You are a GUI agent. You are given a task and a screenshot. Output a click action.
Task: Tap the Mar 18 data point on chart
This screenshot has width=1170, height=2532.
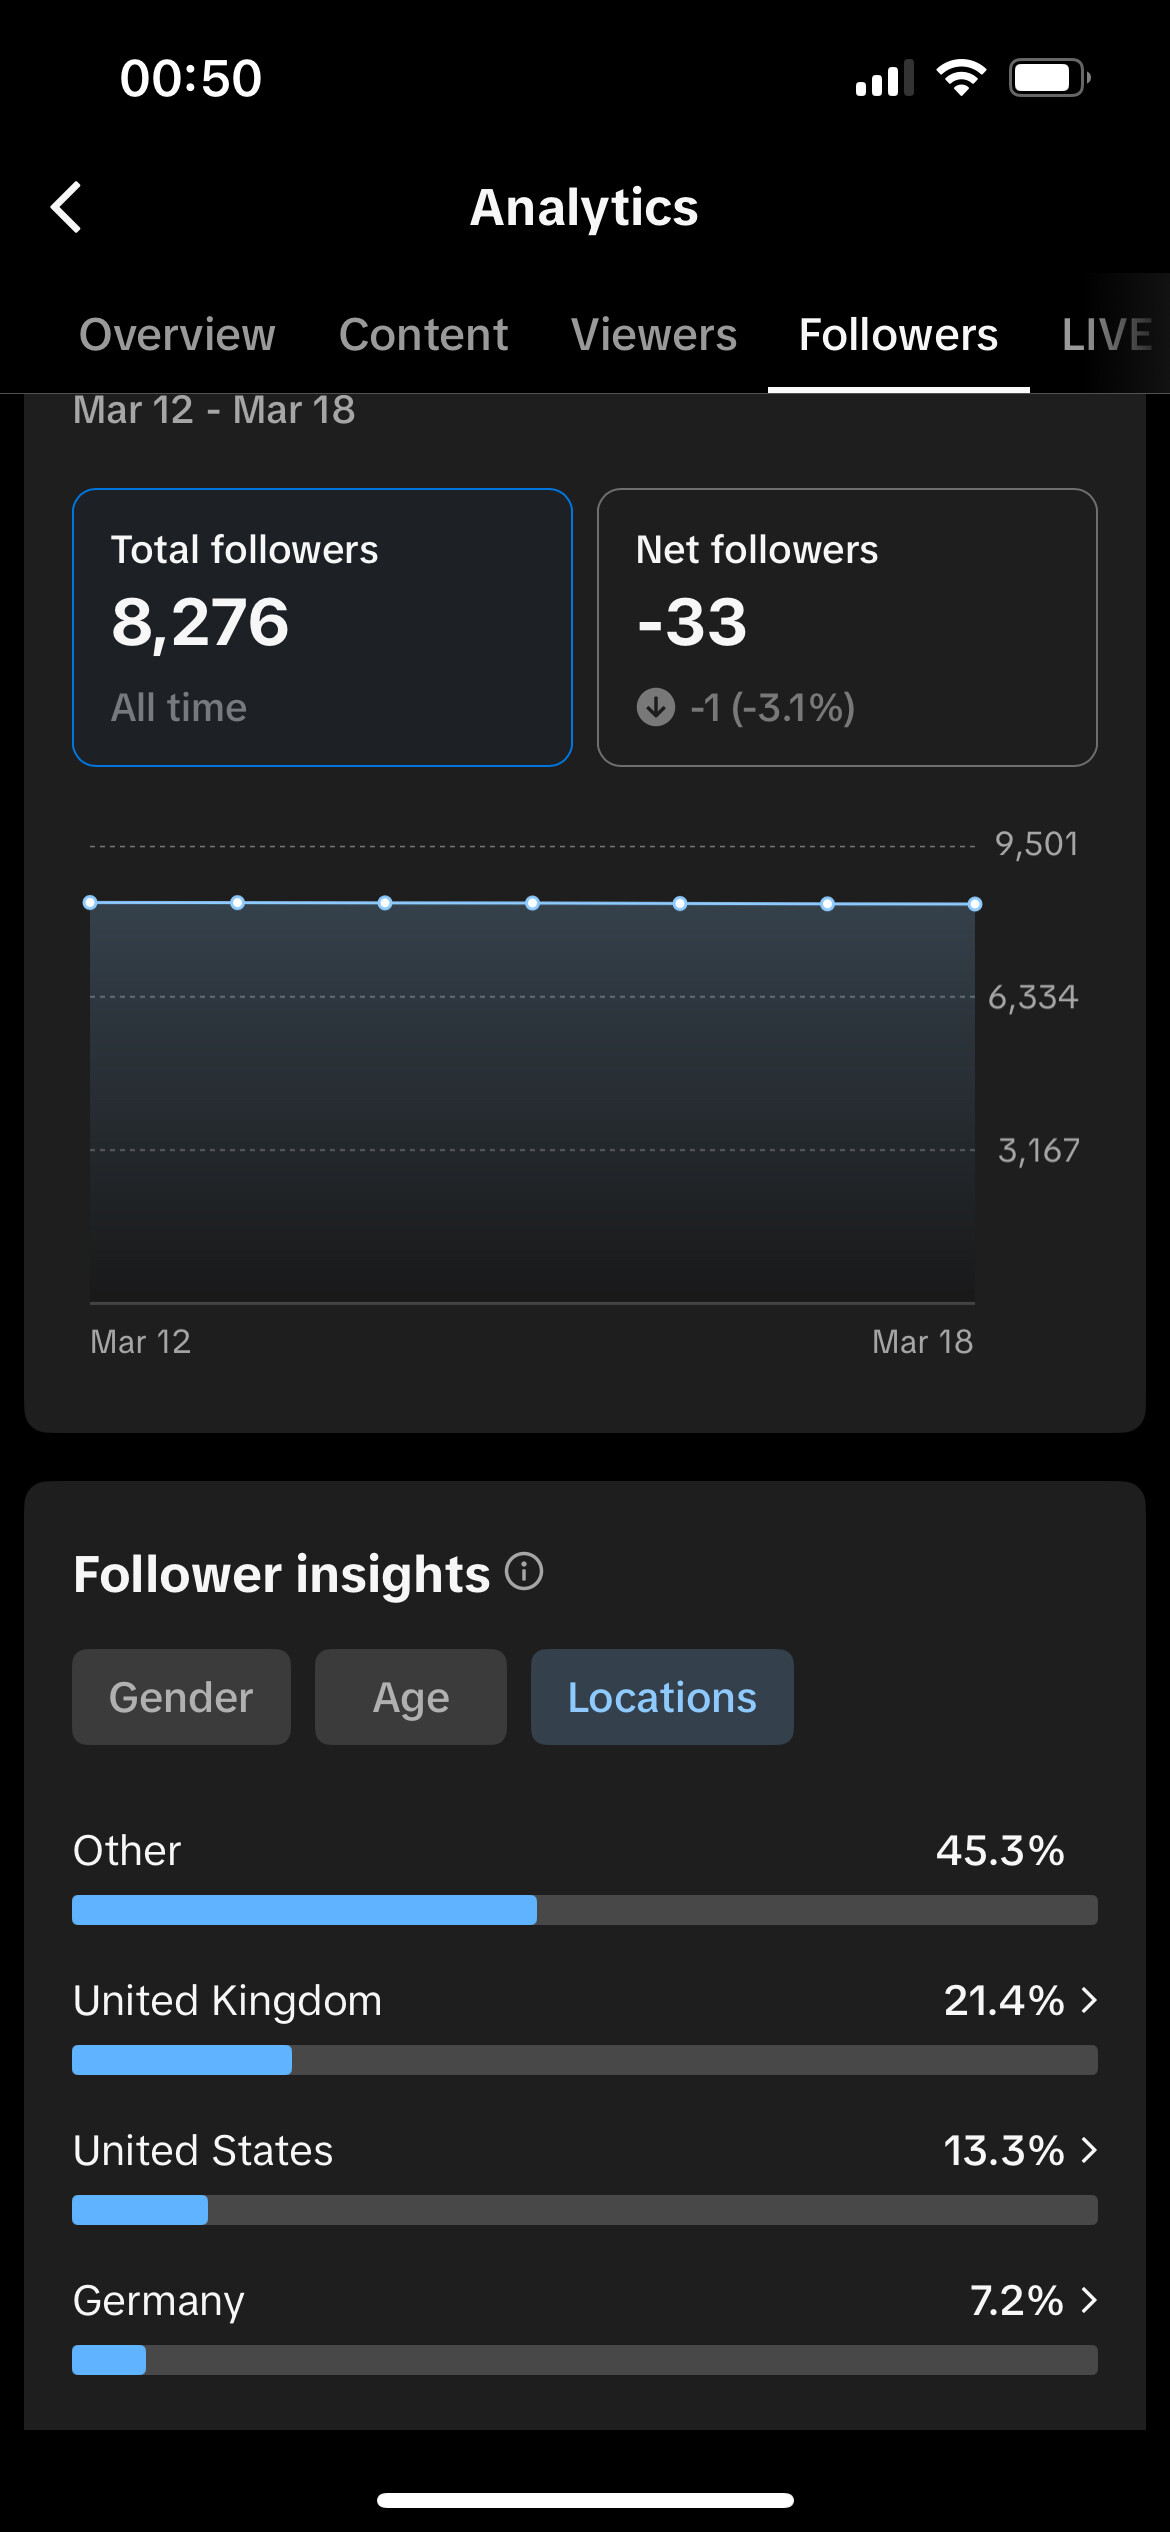tap(975, 904)
